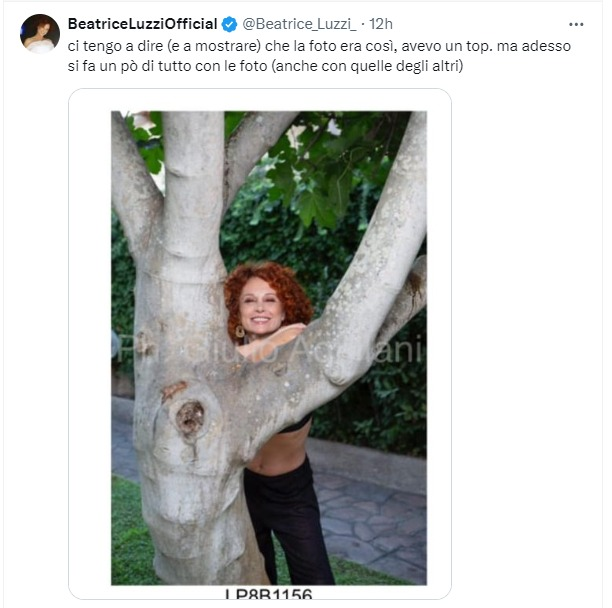Open the 12h timestamp link
The width and height of the screenshot is (612, 608).
[x=380, y=24]
